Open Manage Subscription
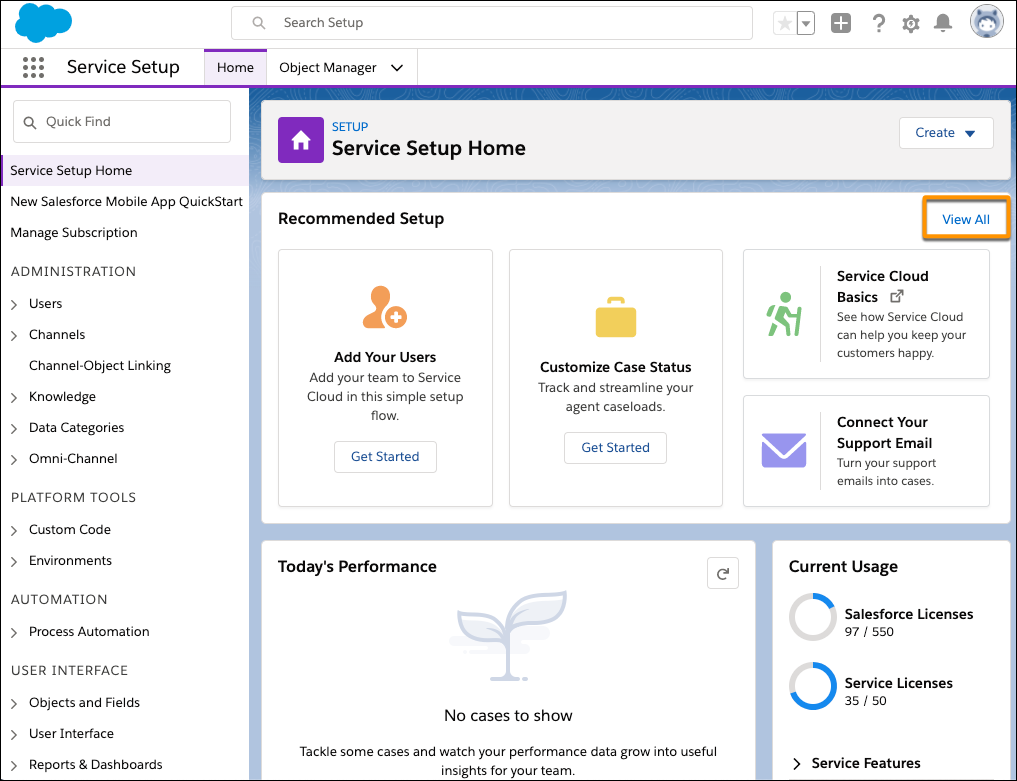Viewport: 1017px width, 781px height. pyautogui.click(x=74, y=233)
